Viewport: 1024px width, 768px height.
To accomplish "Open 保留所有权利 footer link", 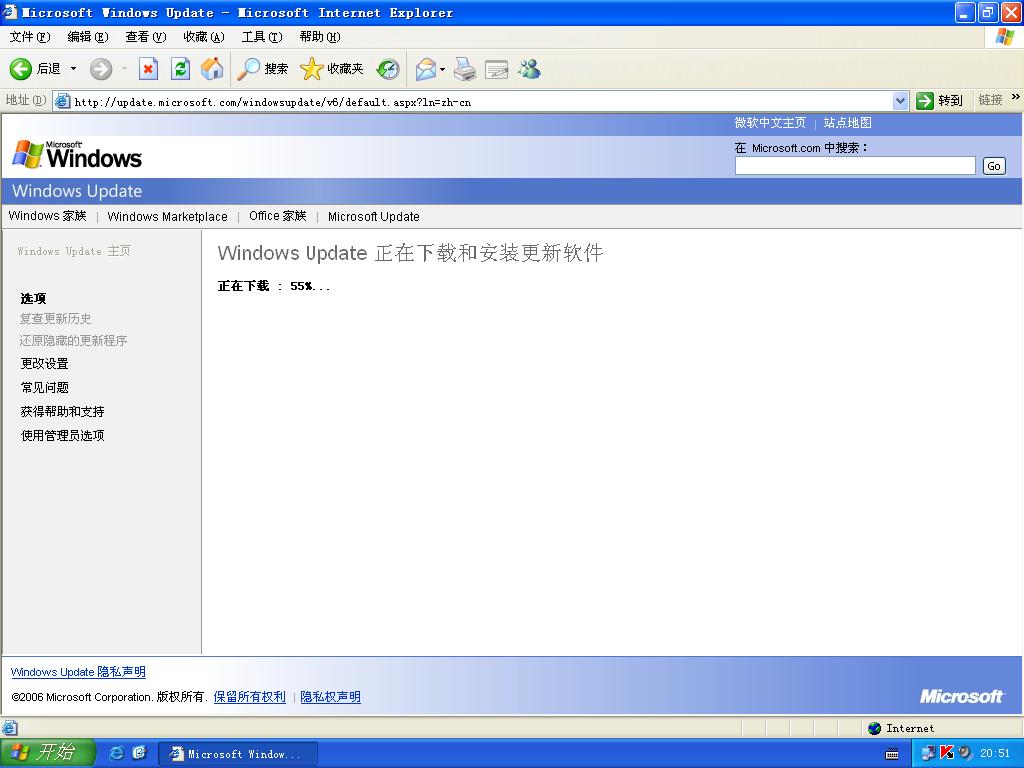I will (x=249, y=697).
